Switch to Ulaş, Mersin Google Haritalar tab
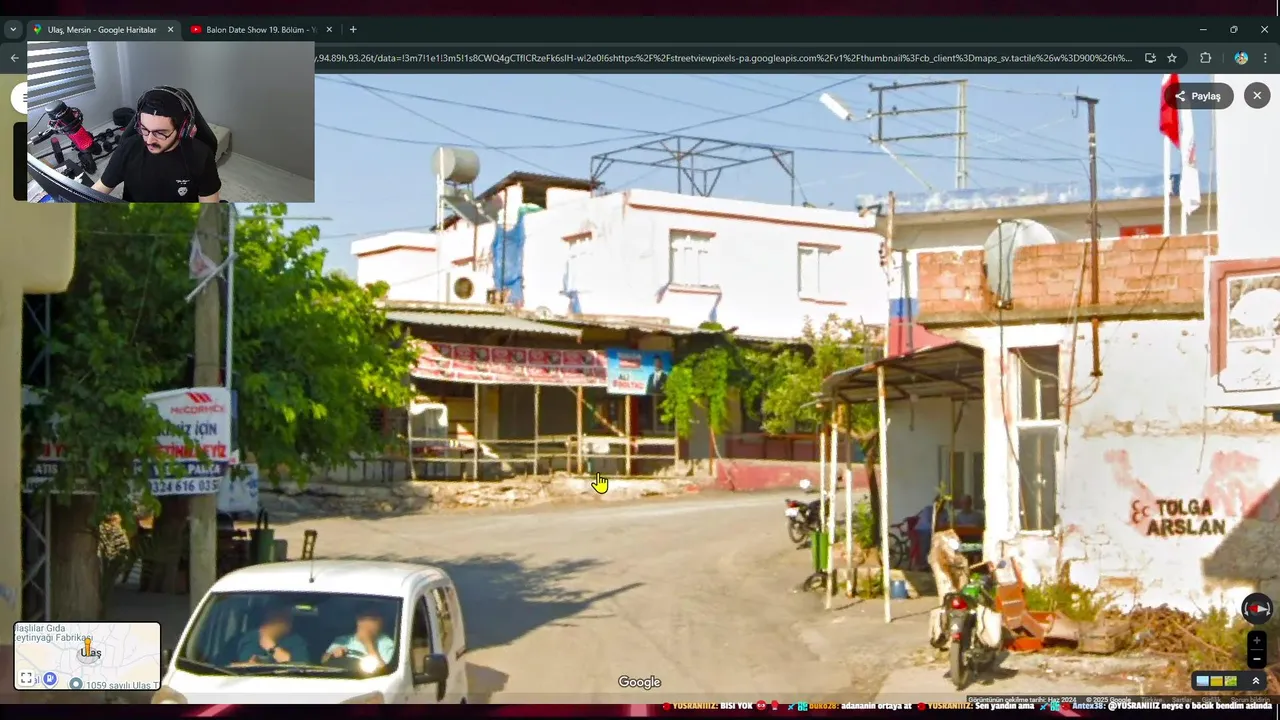The width and height of the screenshot is (1280, 720). coord(102,30)
